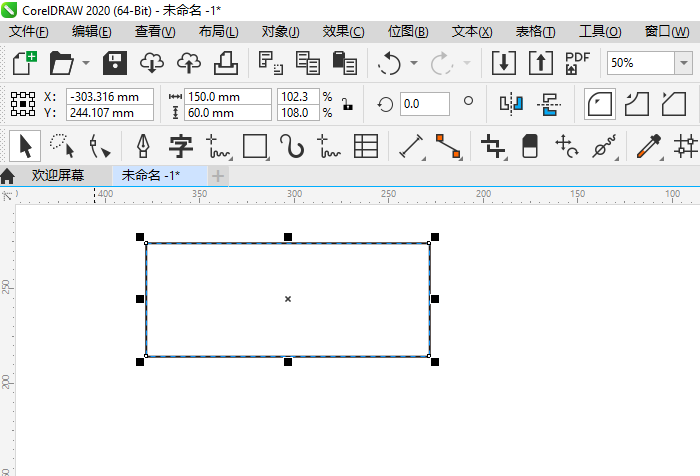Select the Eraser tool

point(530,146)
